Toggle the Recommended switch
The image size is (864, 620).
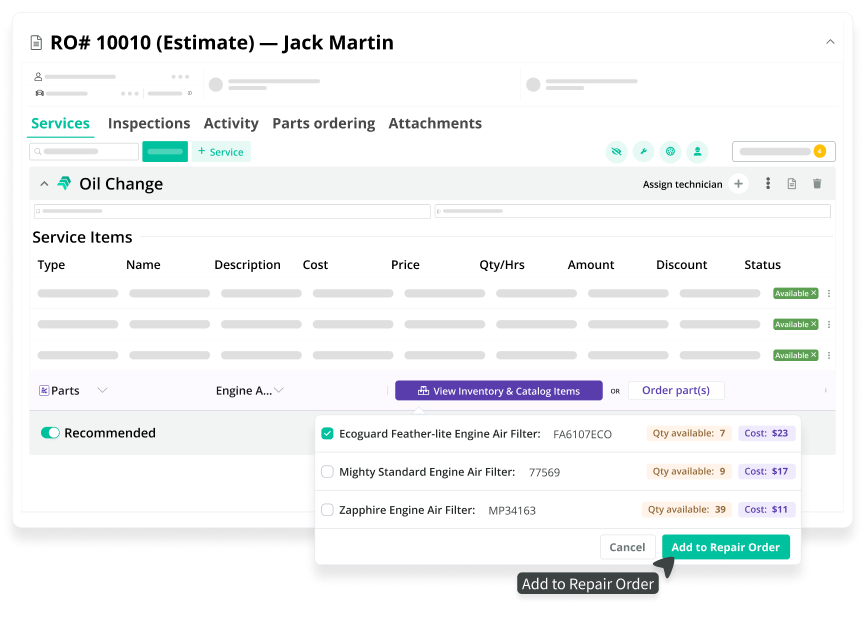pos(50,433)
